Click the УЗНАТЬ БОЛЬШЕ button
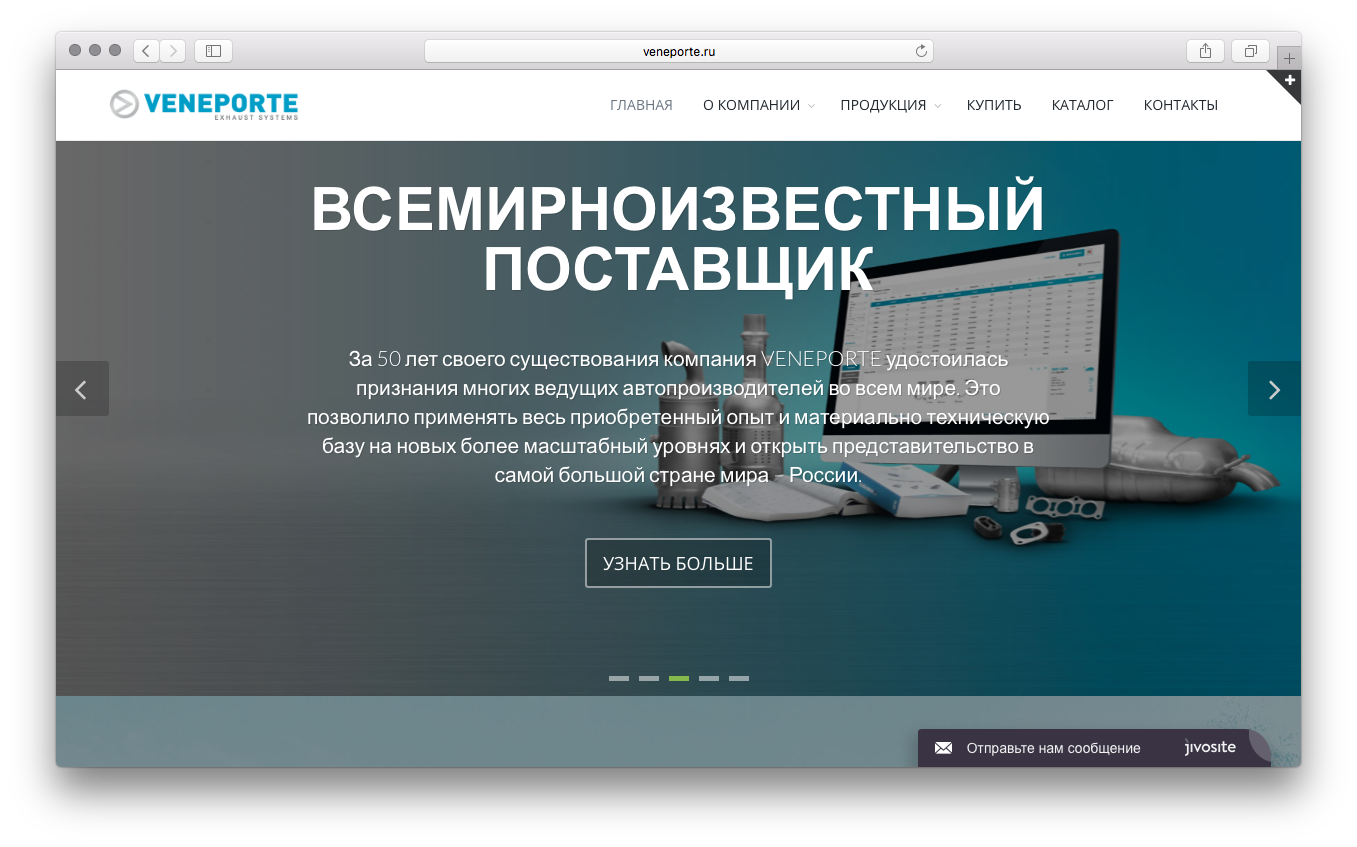 [678, 563]
